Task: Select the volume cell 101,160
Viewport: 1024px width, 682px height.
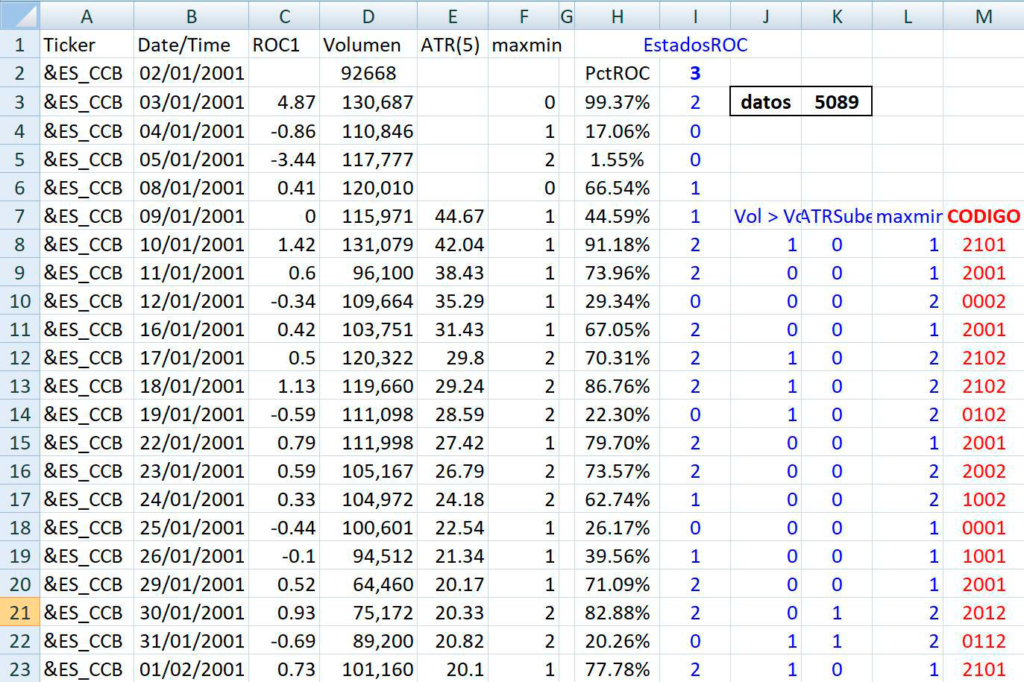Action: [368, 669]
